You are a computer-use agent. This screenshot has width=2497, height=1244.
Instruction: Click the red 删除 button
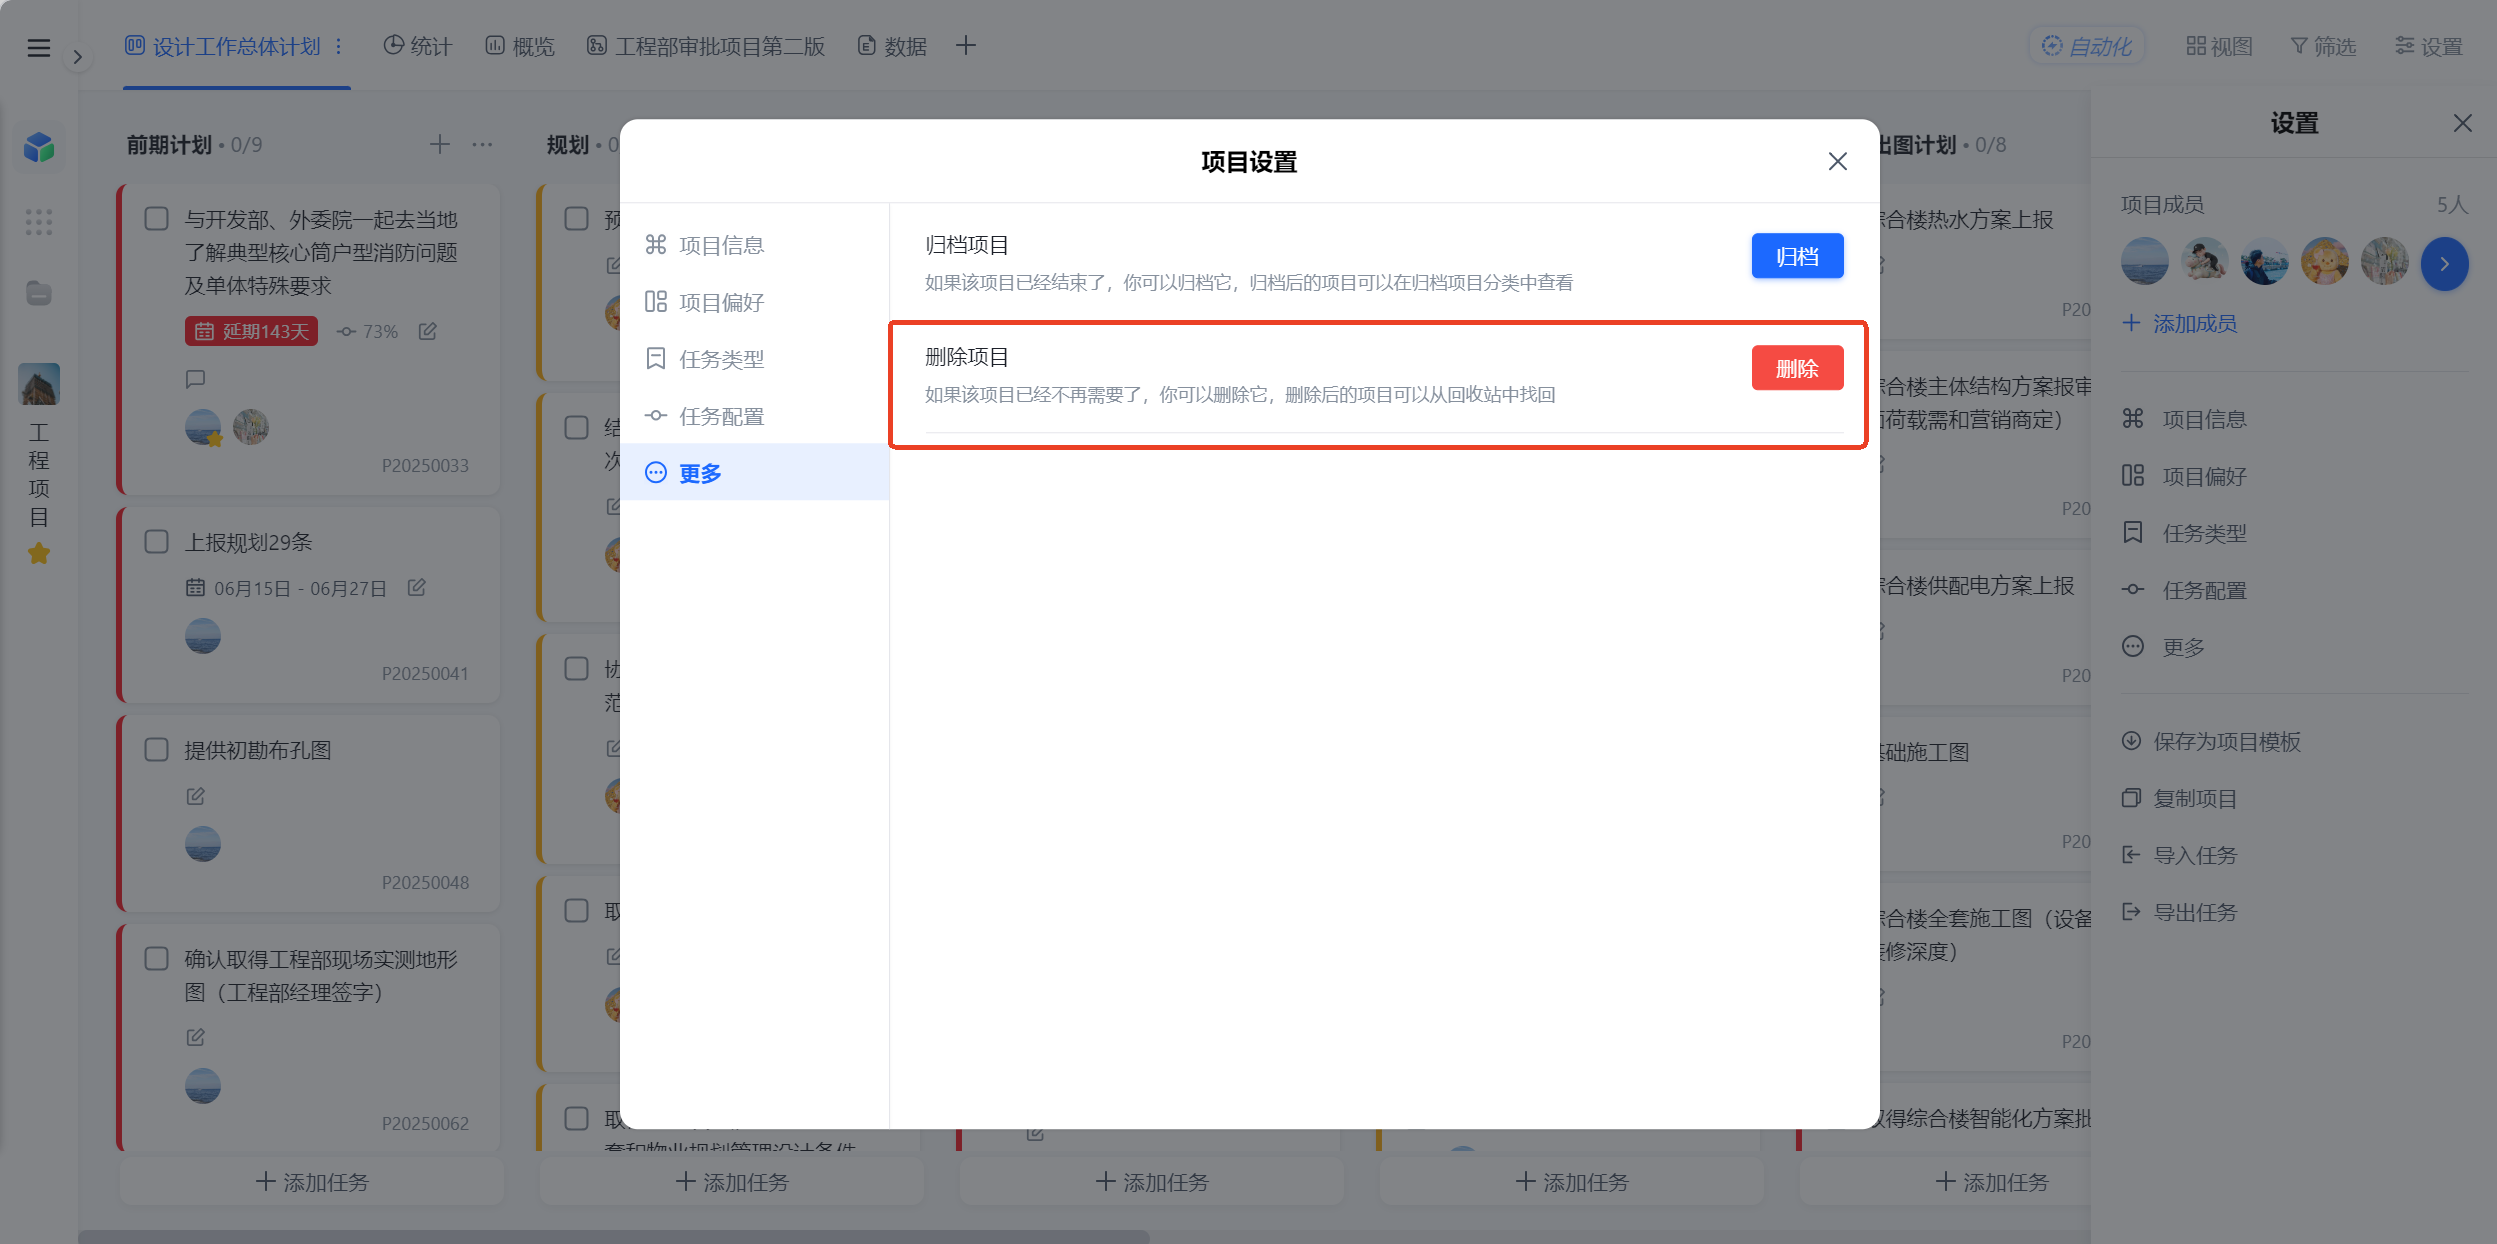[1797, 368]
